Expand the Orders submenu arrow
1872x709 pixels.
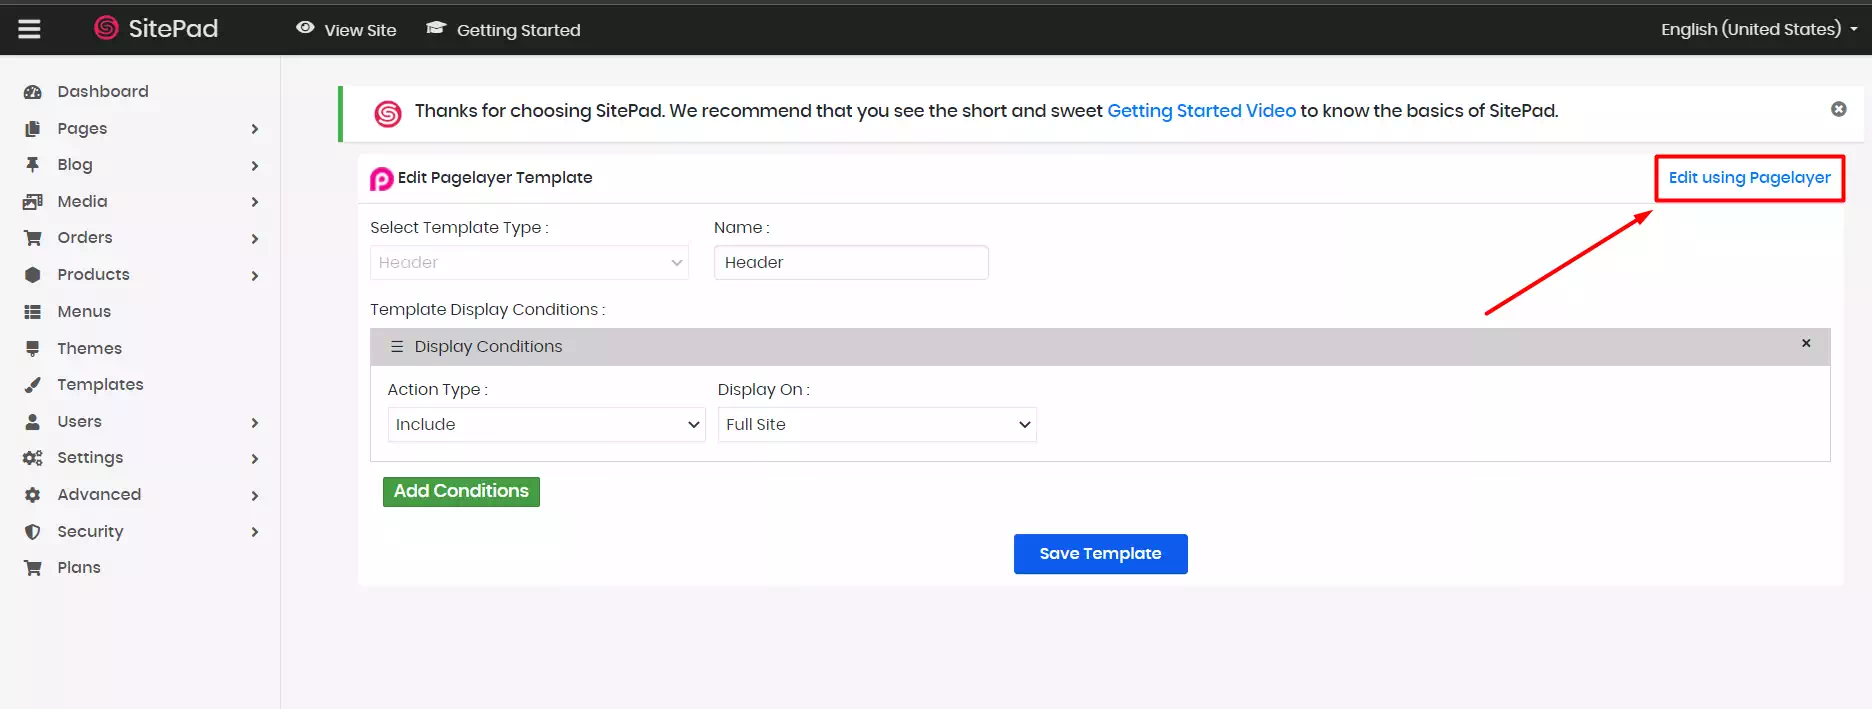tap(255, 239)
